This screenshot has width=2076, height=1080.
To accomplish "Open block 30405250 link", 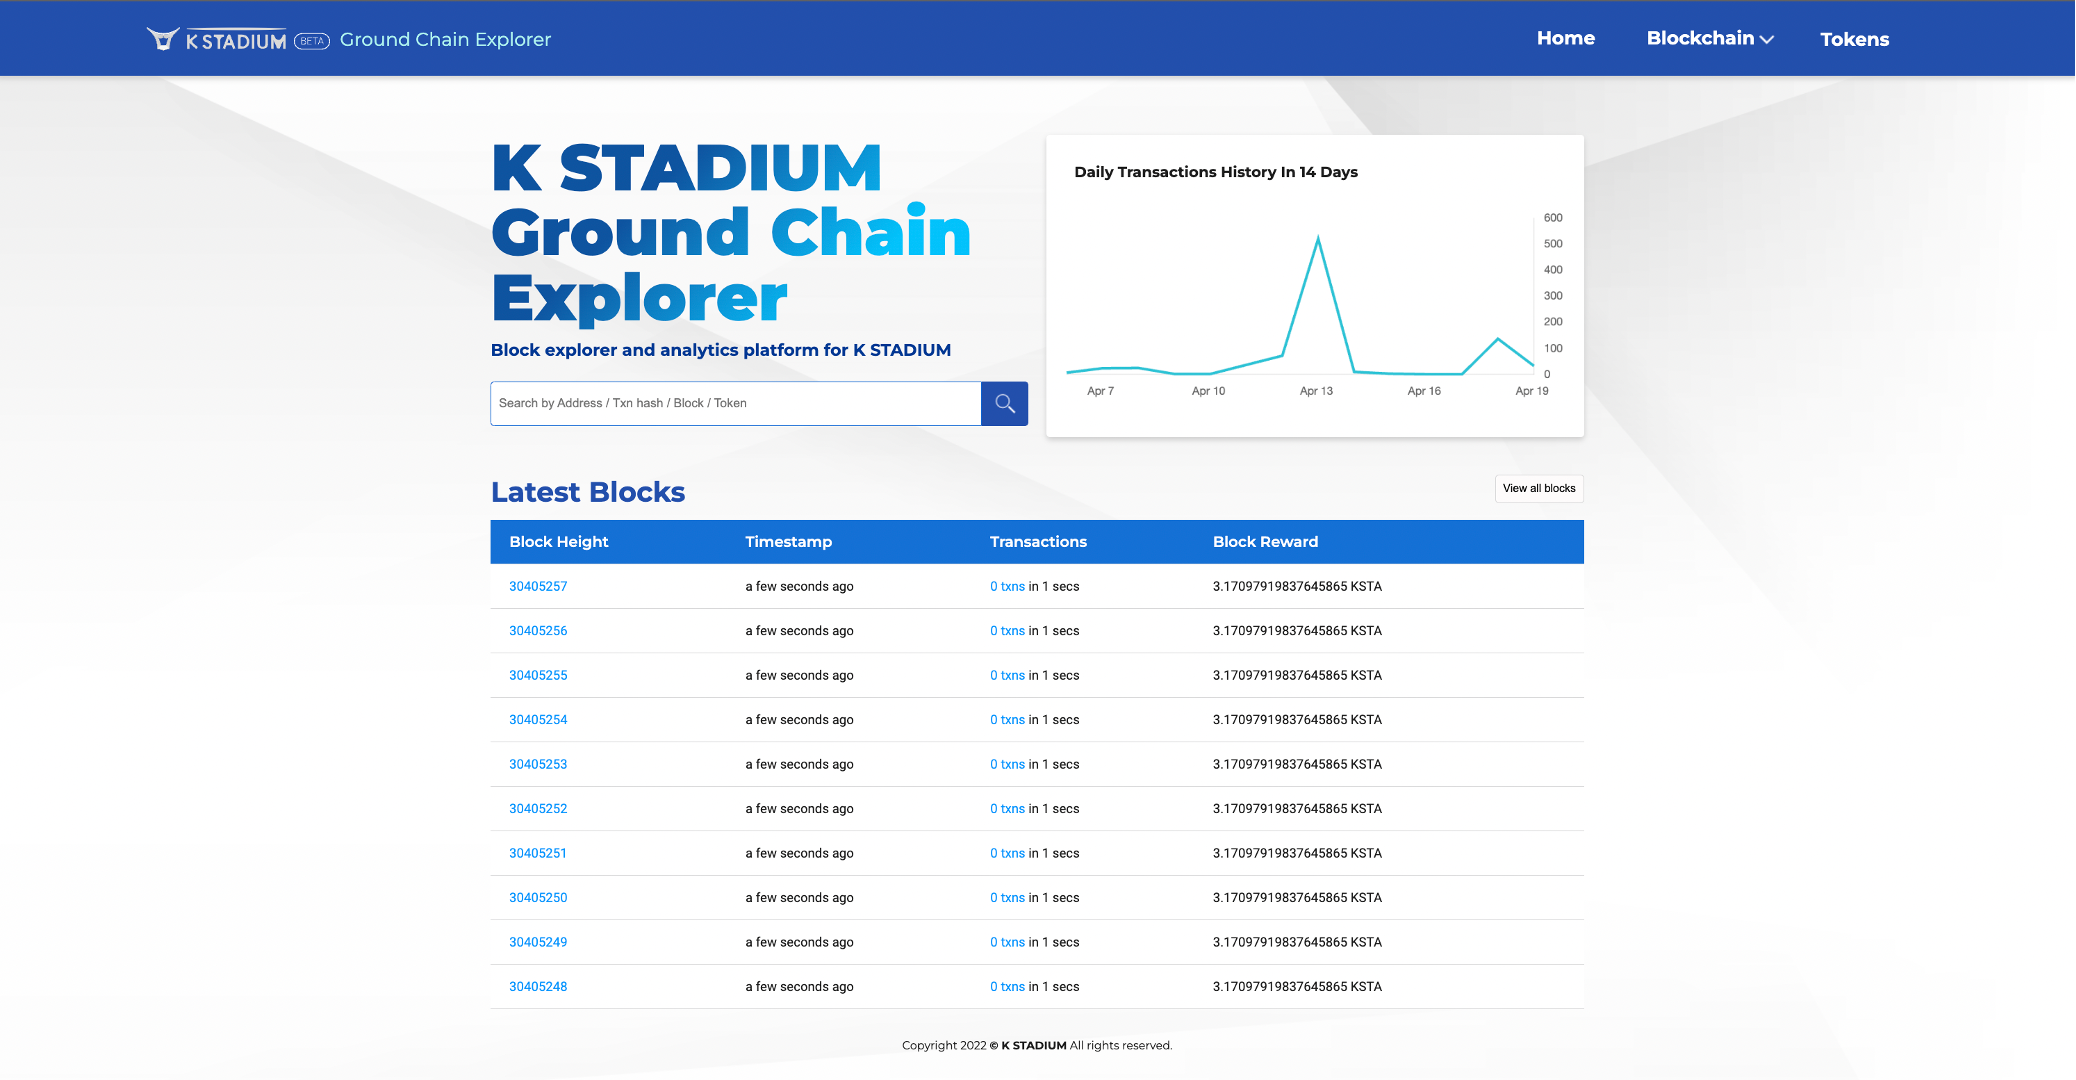I will point(538,898).
